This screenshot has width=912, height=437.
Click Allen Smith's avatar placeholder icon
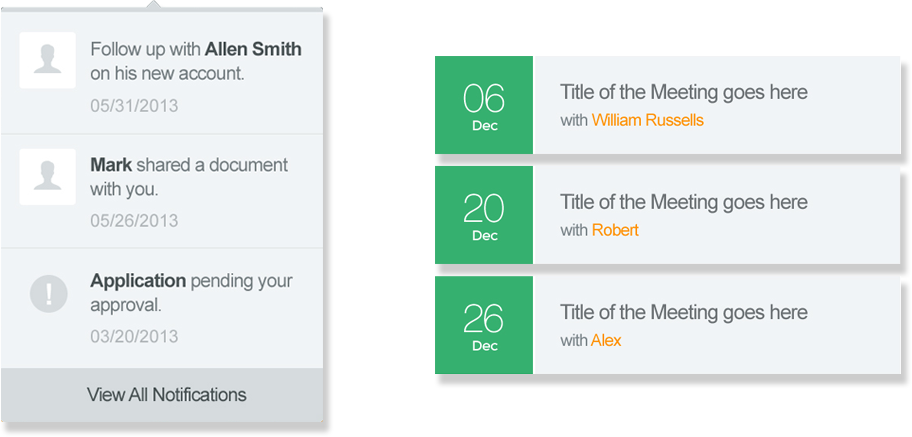click(47, 60)
